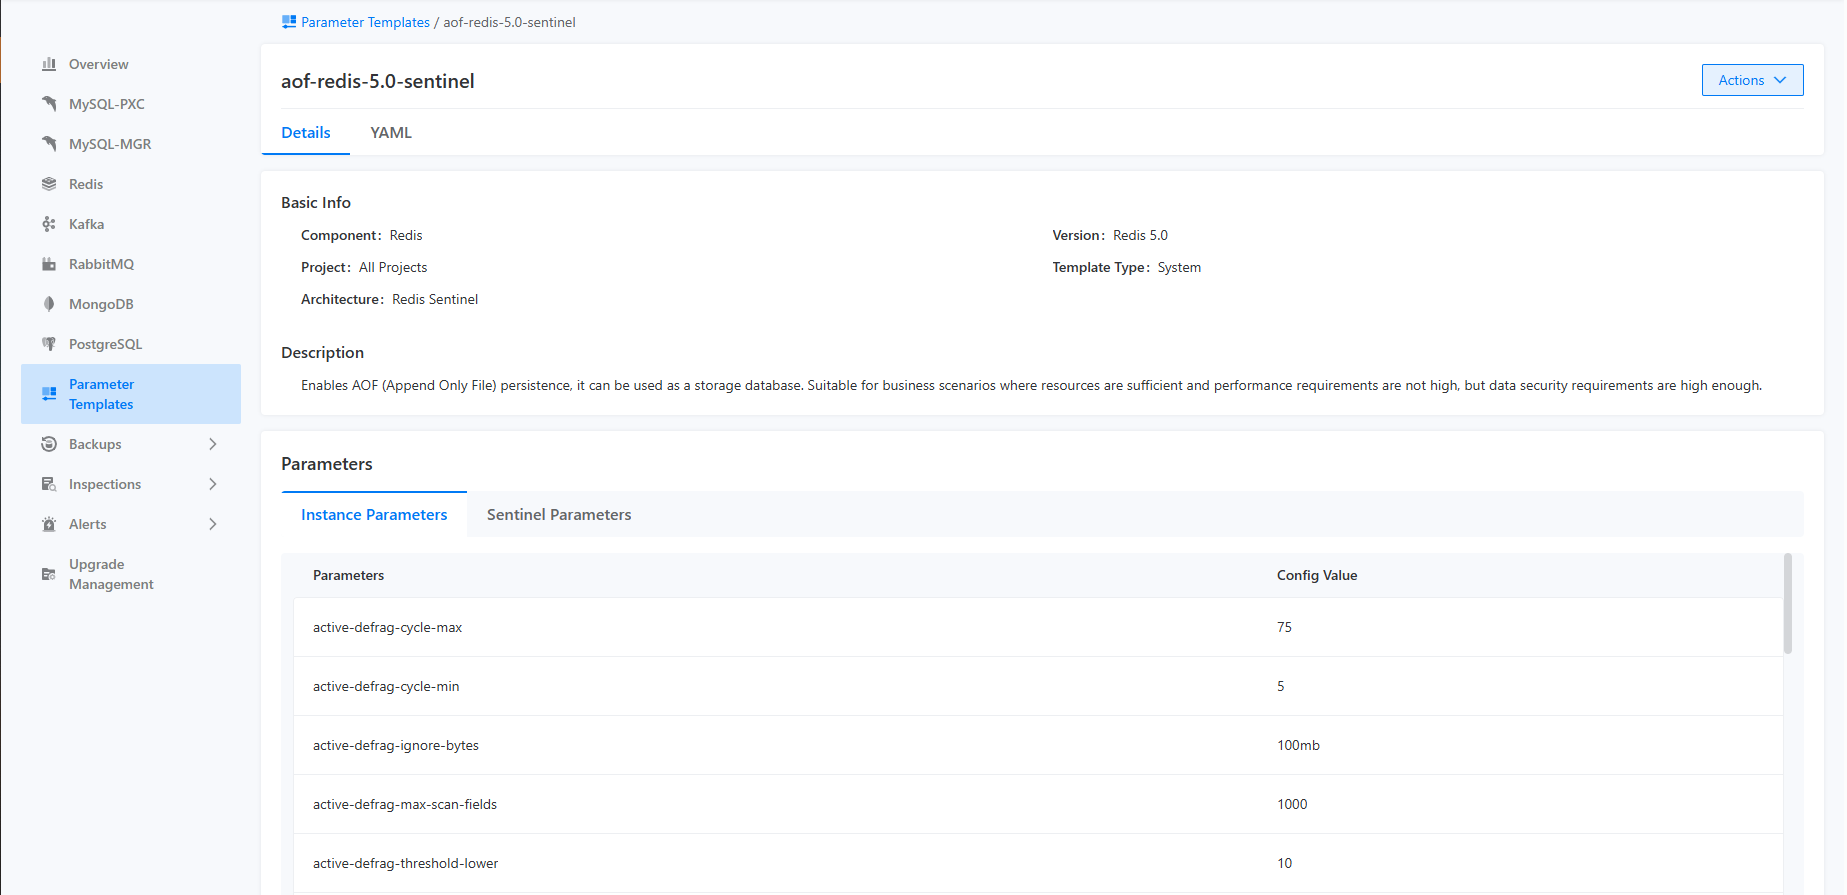Click the parameters table vertical scrollbar
Image resolution: width=1847 pixels, height=895 pixels.
pyautogui.click(x=1787, y=605)
